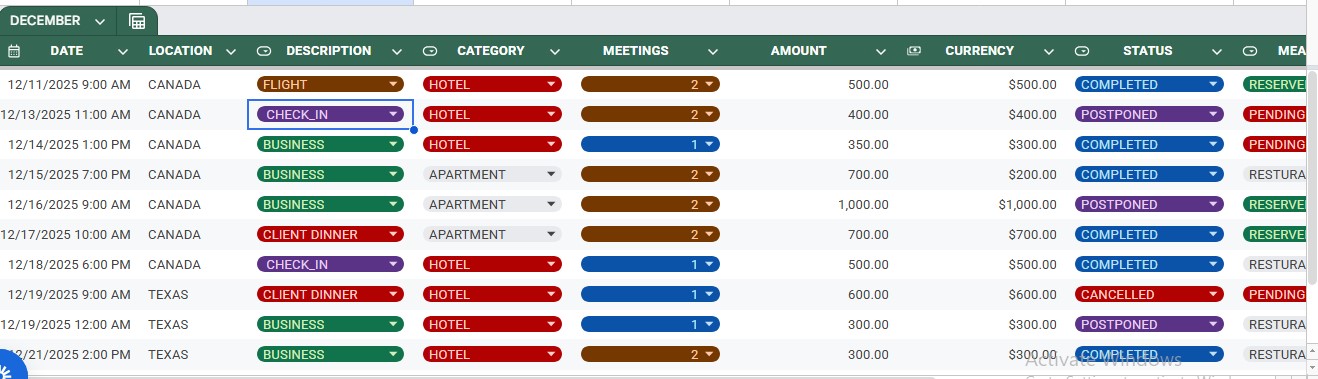
Task: Open COMPLETED status chip in 12/15/2025 row
Action: click(1213, 175)
